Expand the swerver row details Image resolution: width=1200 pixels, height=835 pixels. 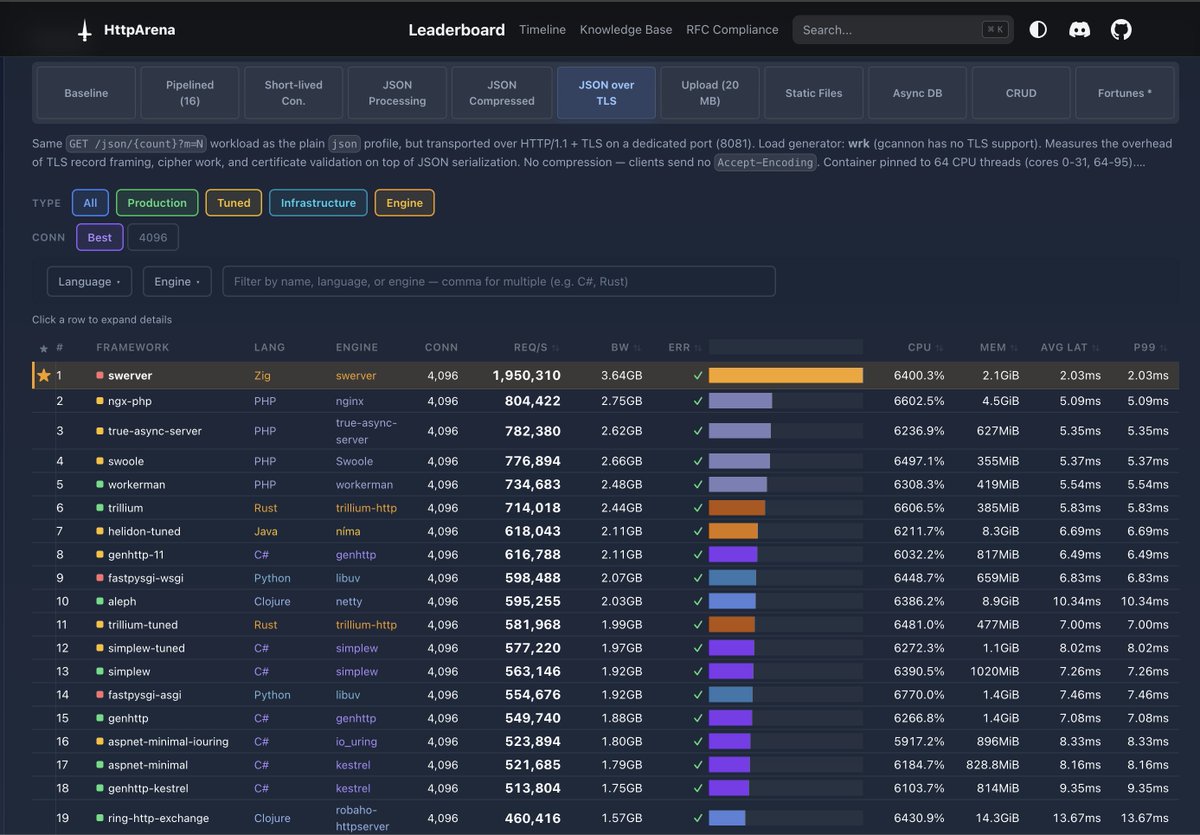[x=606, y=376]
